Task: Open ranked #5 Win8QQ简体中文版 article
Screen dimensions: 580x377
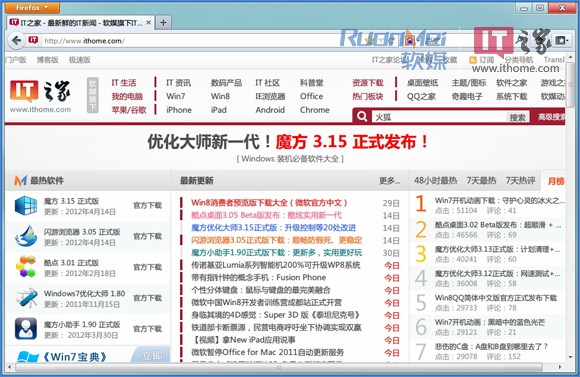Action: tap(496, 298)
